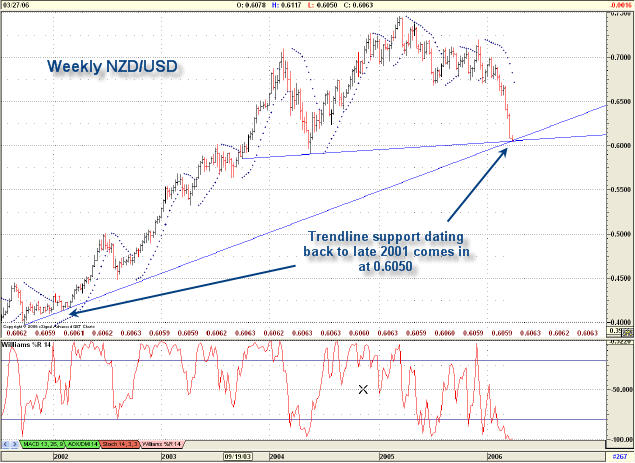Click the 2004 year label on time axis
The height and width of the screenshot is (463, 635).
point(277,457)
